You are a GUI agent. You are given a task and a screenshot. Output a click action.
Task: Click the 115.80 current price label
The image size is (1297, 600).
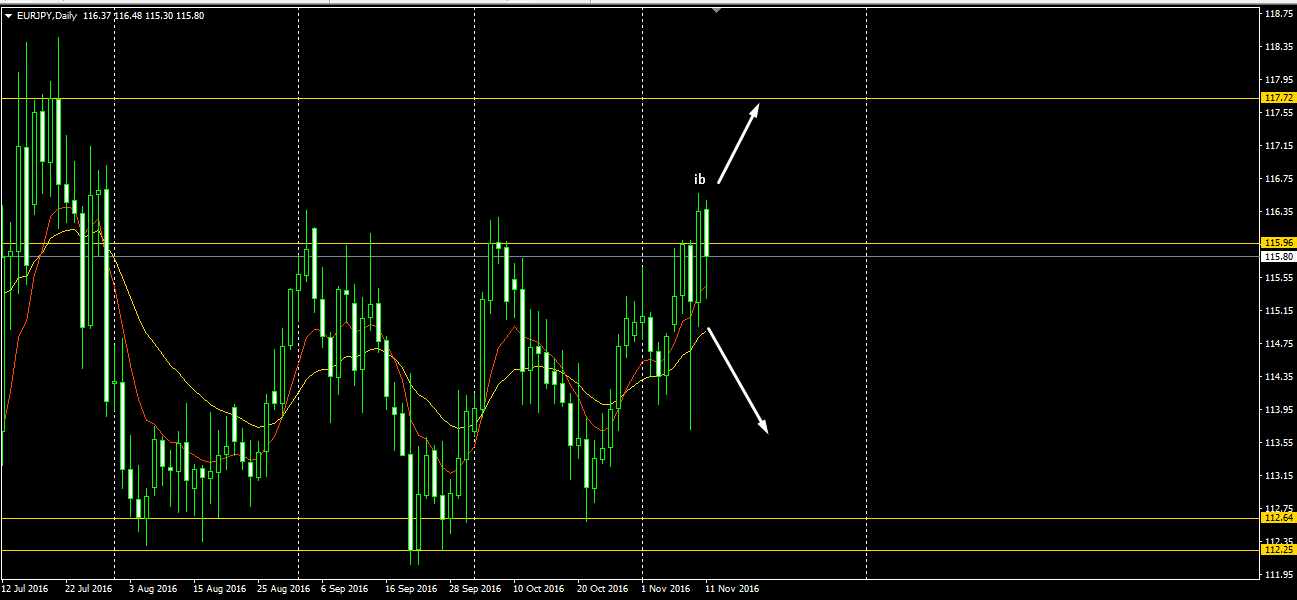pyautogui.click(x=1279, y=257)
